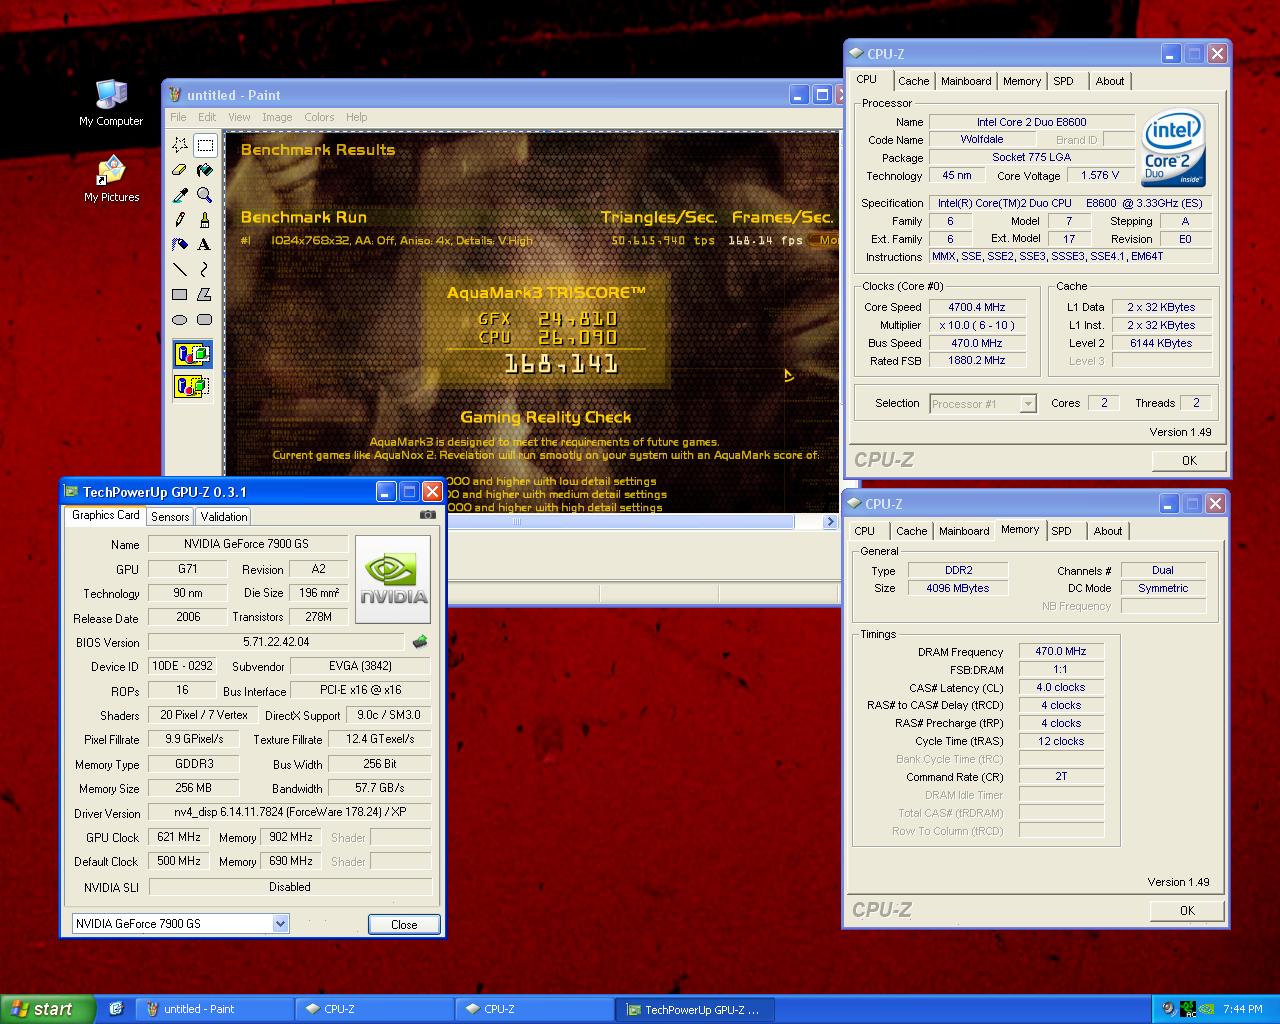The image size is (1280, 1024).
Task: Click the Close button in GPU-Z
Action: click(x=404, y=924)
